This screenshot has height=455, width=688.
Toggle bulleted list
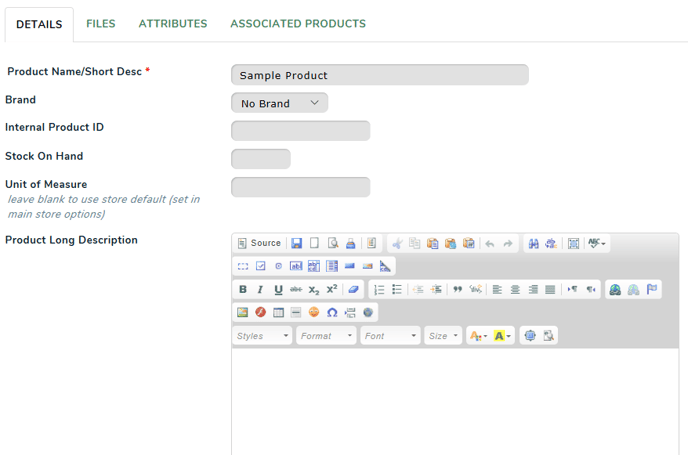tap(397, 290)
